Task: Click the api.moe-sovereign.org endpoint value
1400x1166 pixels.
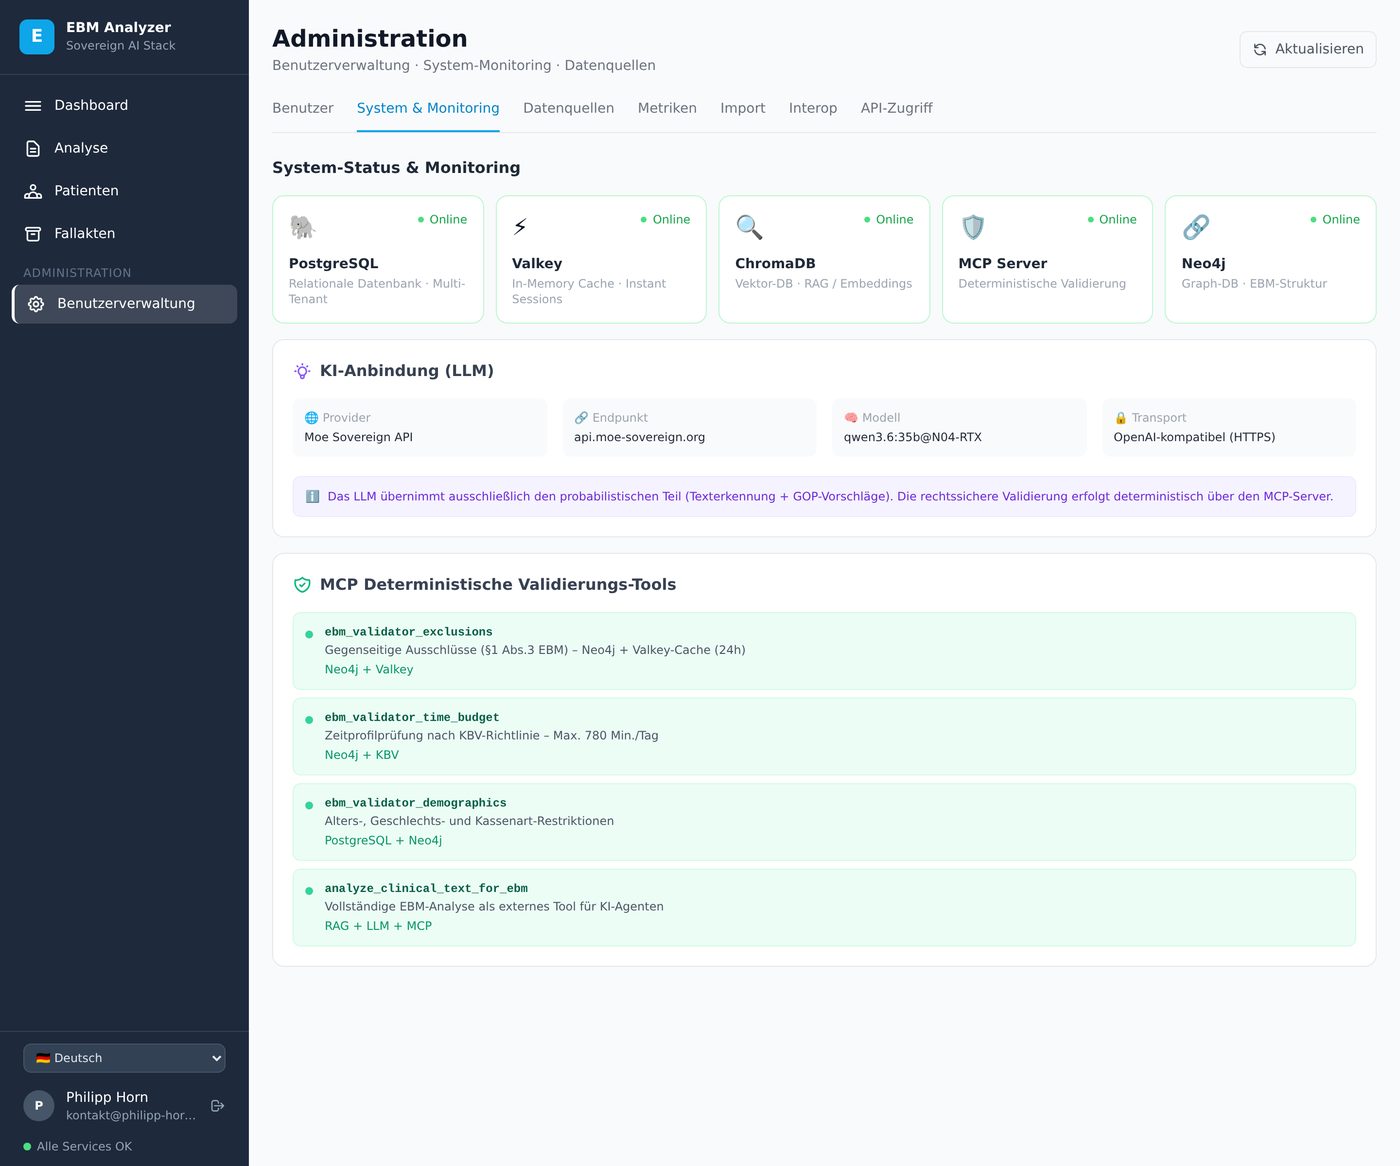Action: tap(639, 437)
